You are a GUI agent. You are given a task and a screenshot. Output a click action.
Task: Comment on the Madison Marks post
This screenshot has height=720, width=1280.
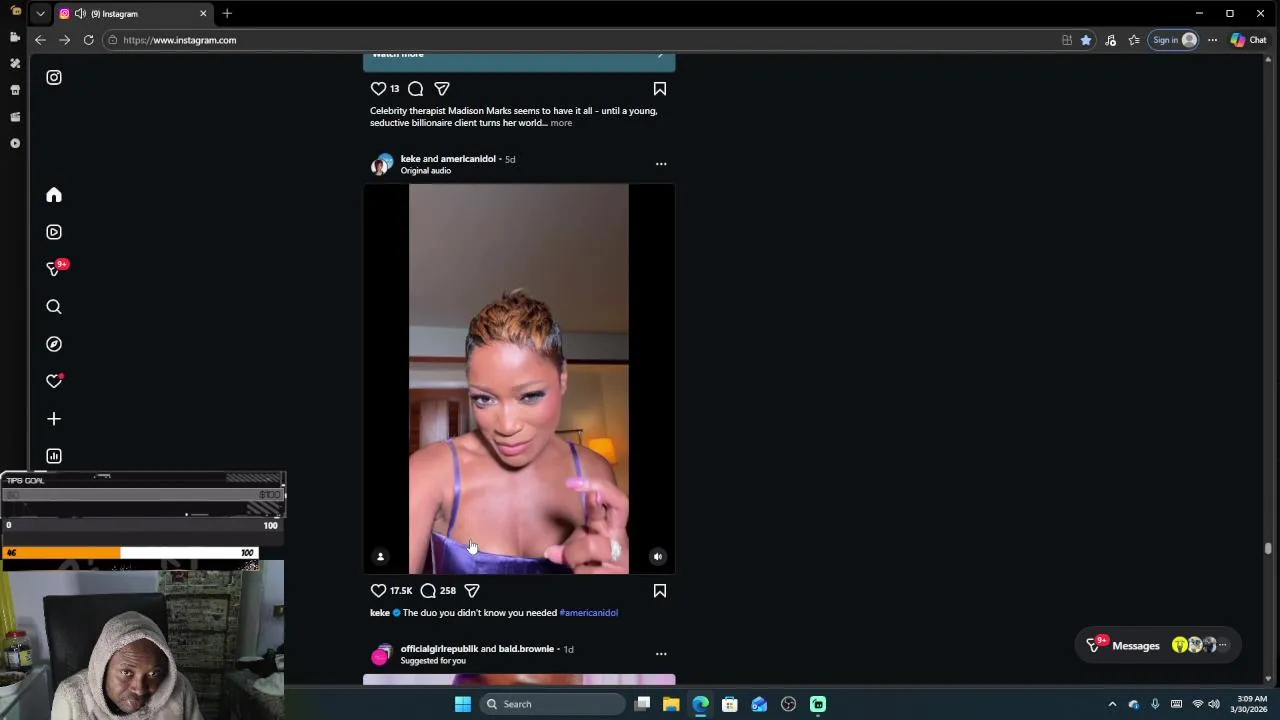tap(416, 89)
